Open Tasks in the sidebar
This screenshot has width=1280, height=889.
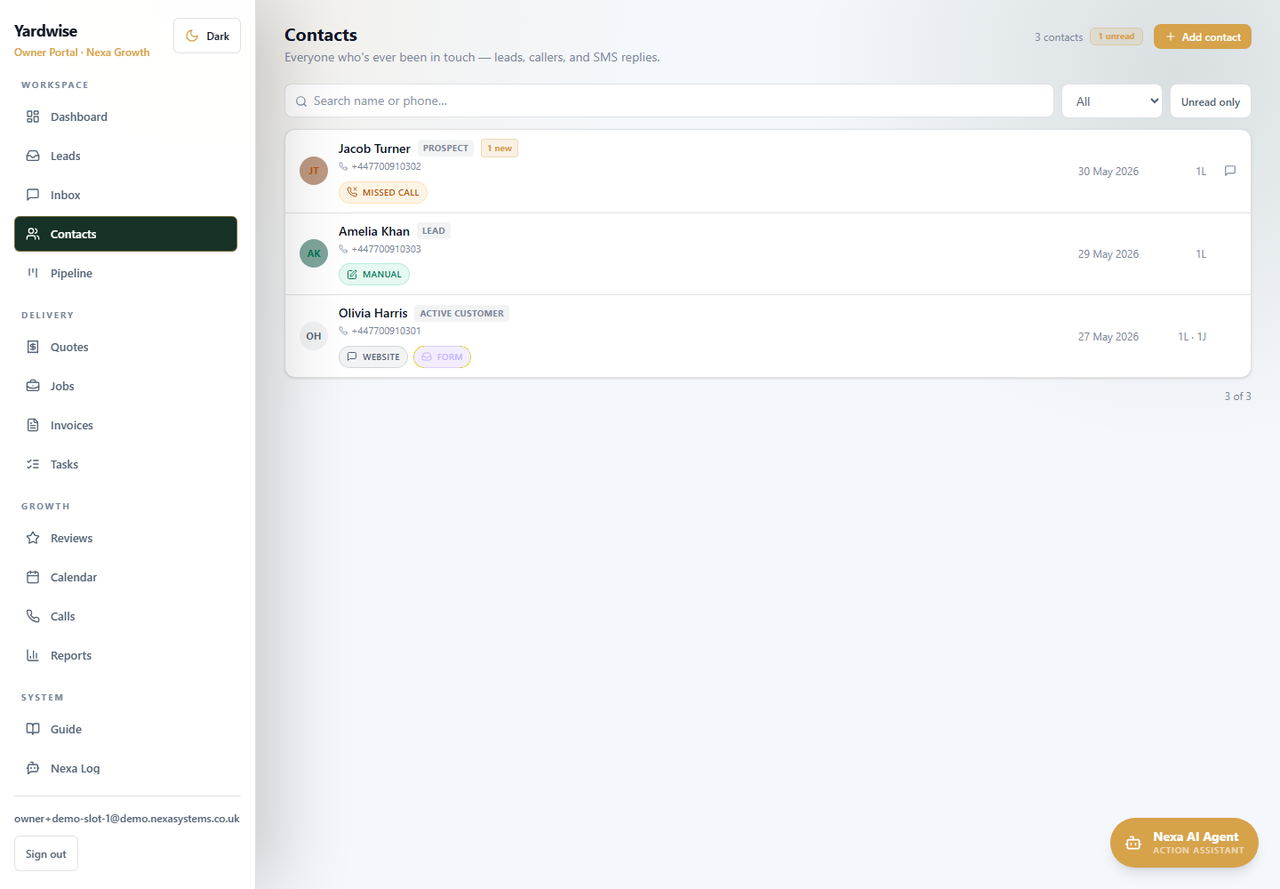tap(126, 464)
